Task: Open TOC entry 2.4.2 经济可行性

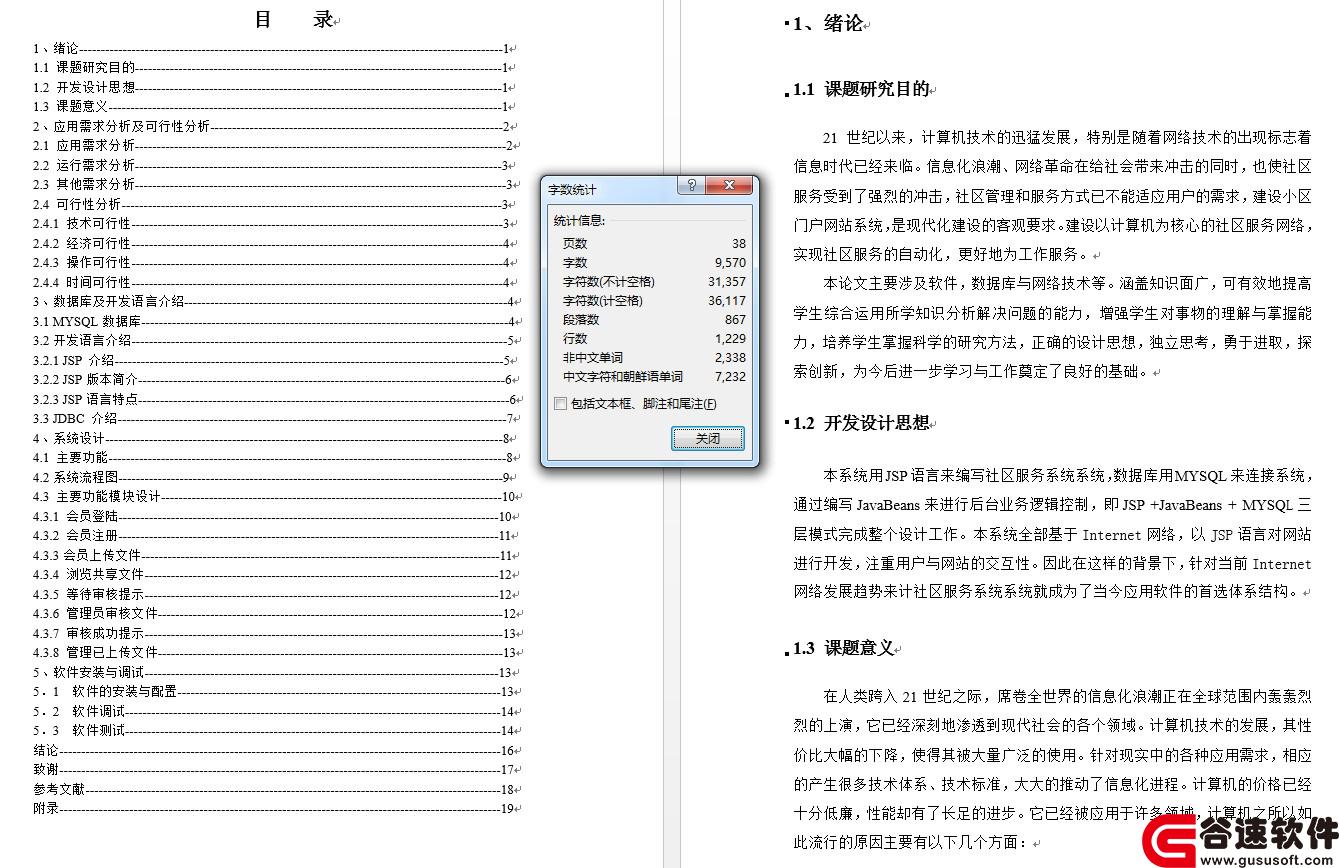Action: [x=274, y=243]
